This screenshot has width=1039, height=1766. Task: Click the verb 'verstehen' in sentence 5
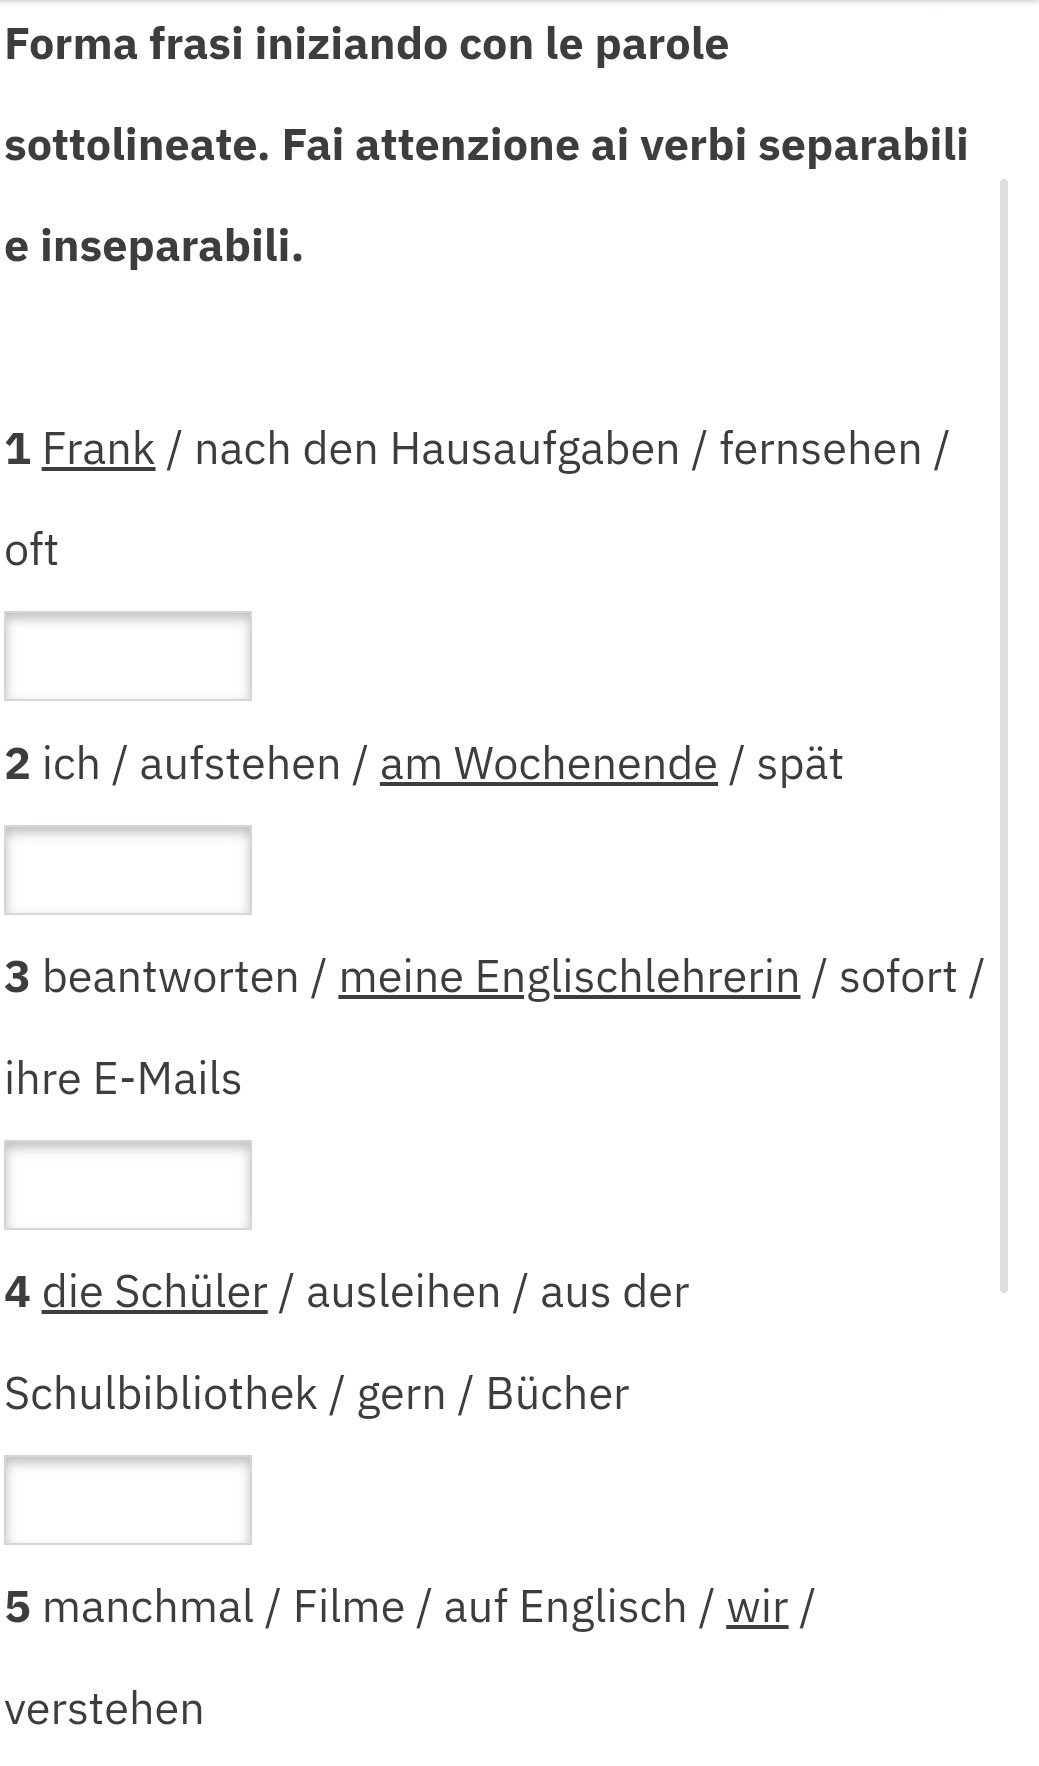[x=104, y=1709]
